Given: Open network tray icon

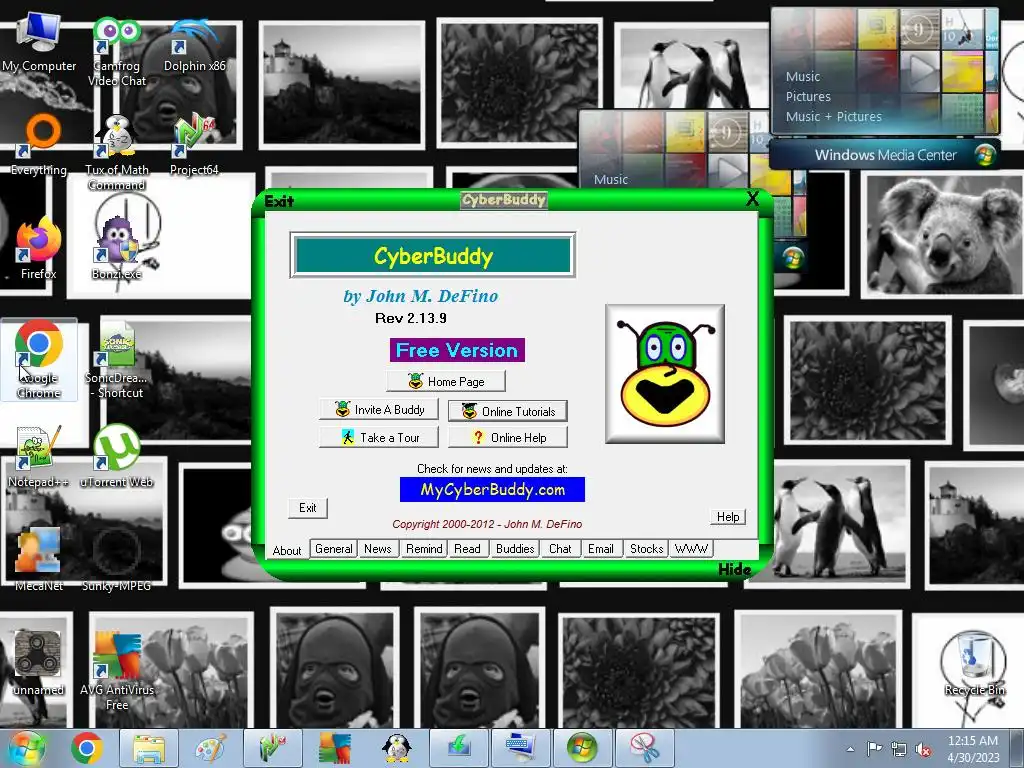Looking at the screenshot, I should (x=899, y=749).
